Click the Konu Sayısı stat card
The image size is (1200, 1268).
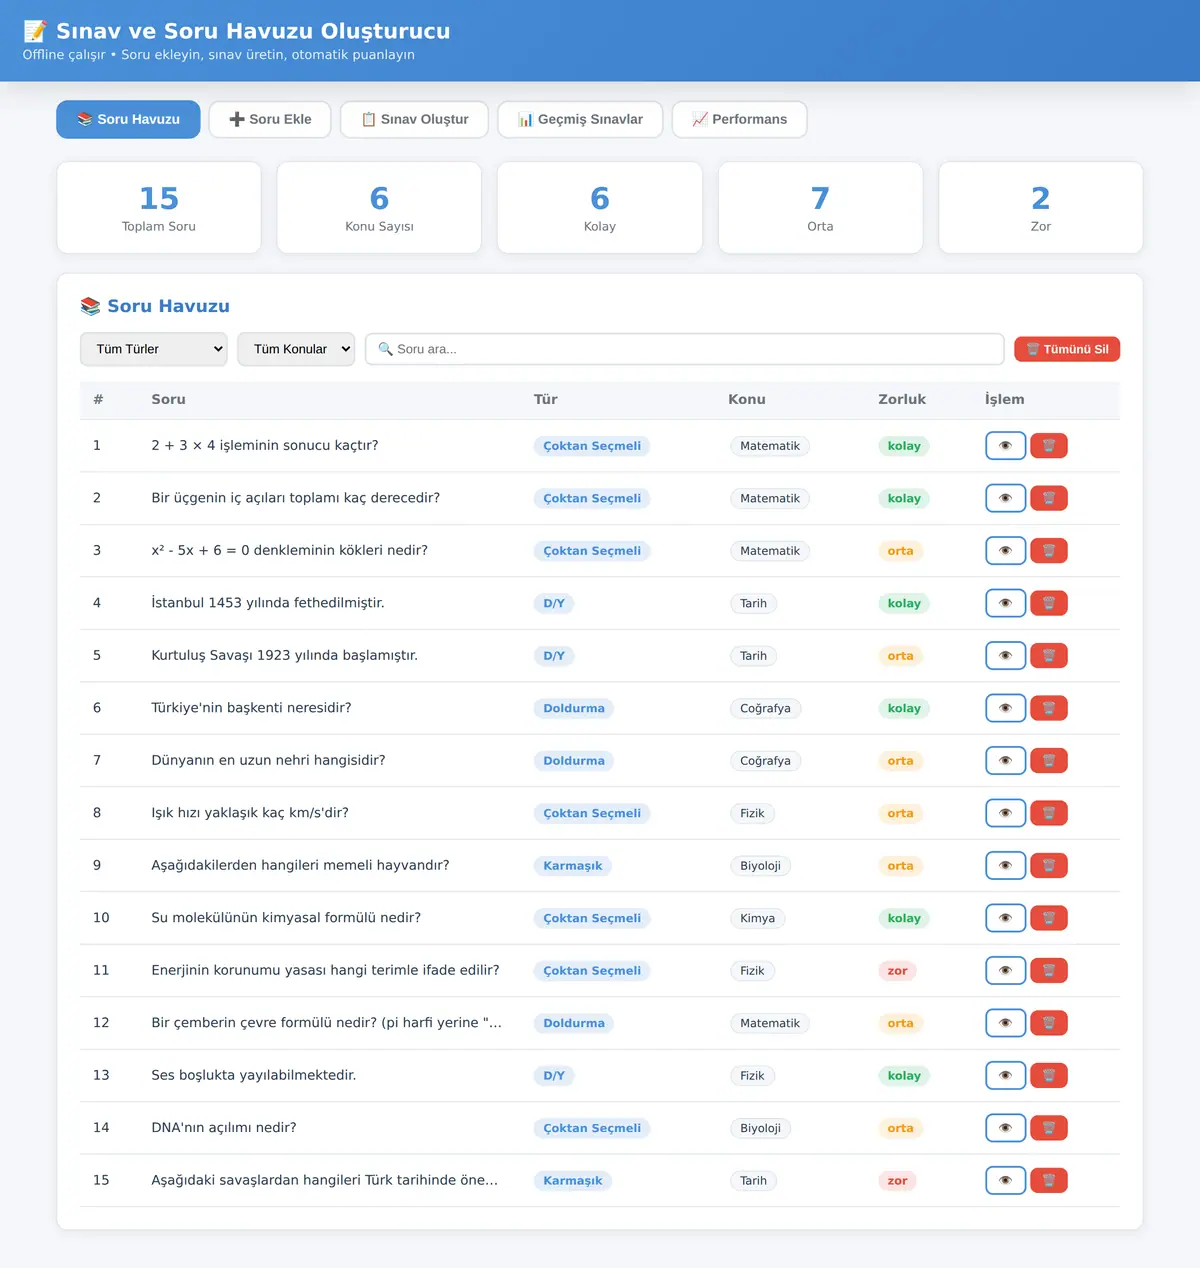[x=379, y=208]
